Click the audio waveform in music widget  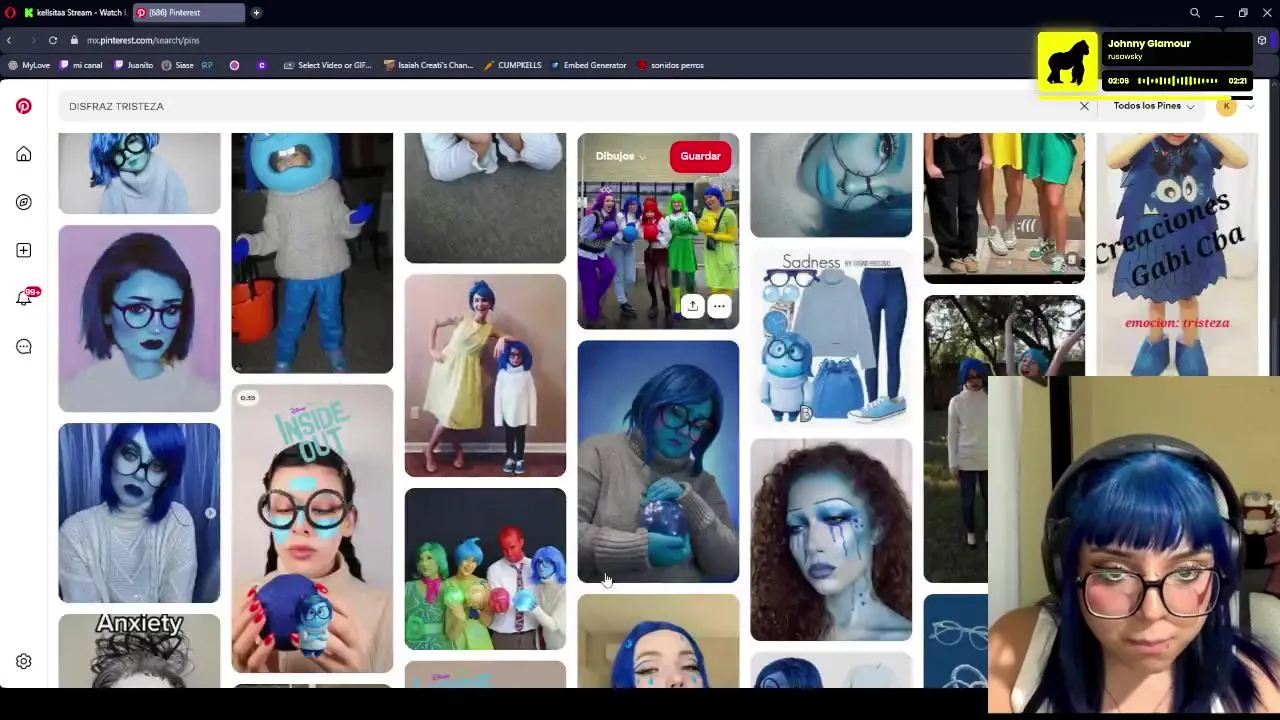coord(1178,81)
